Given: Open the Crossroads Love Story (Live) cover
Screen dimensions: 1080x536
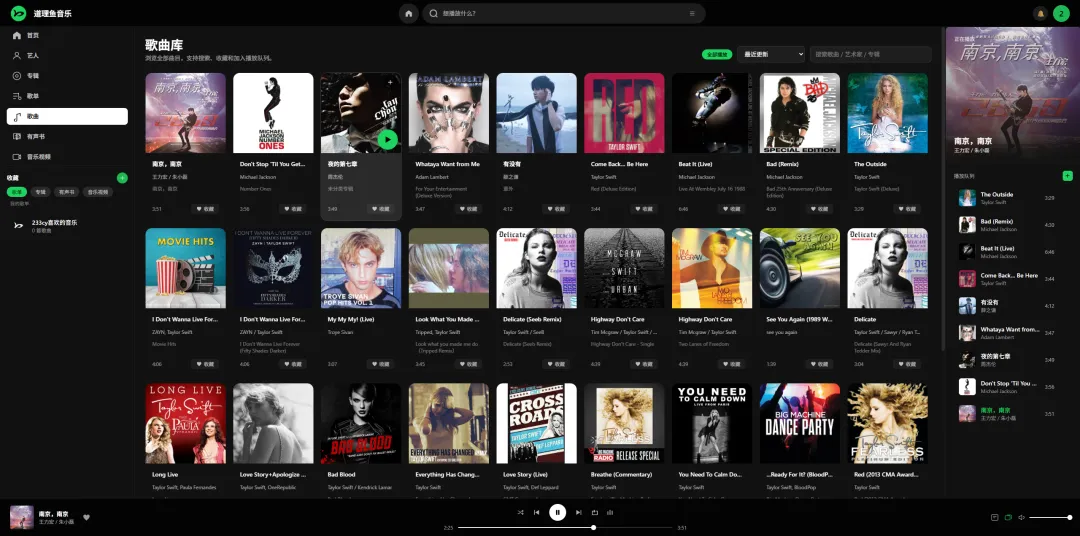Looking at the screenshot, I should [x=537, y=424].
